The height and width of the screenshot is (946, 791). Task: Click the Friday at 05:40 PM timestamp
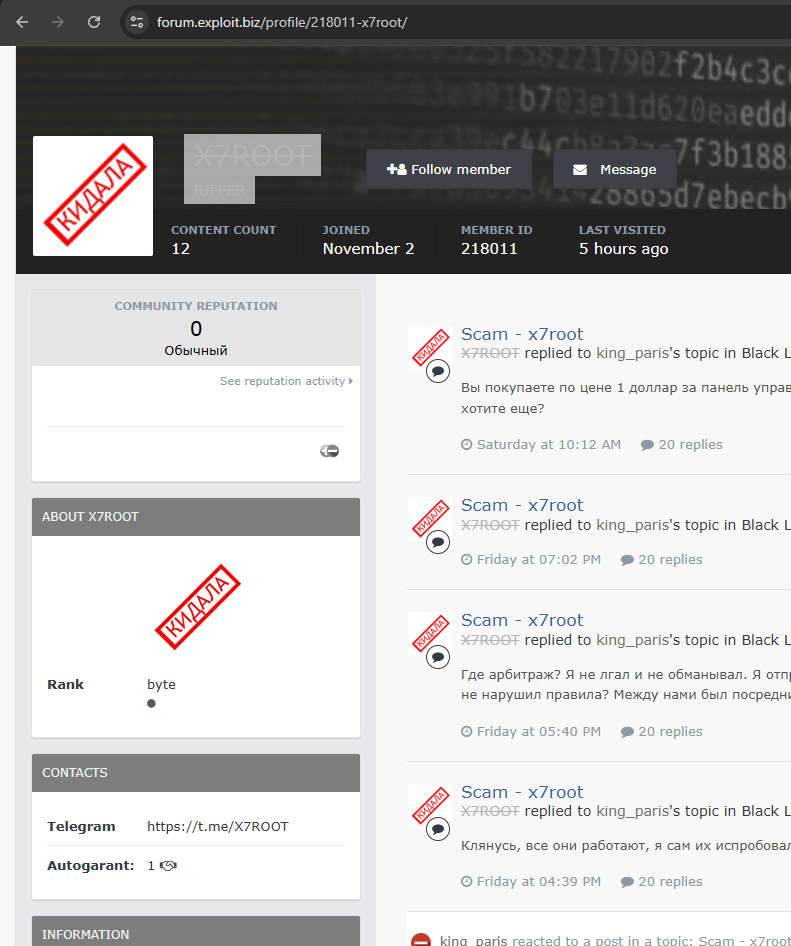click(x=538, y=731)
